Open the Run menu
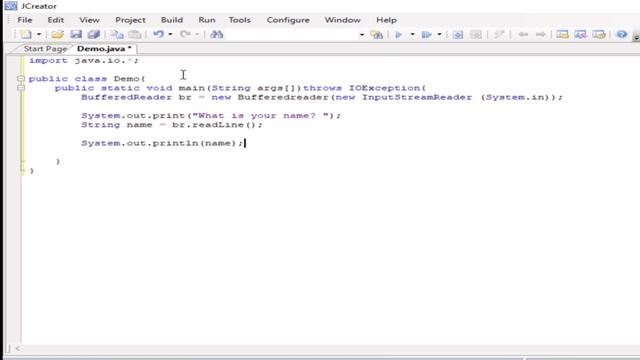640x360 pixels. [x=207, y=20]
